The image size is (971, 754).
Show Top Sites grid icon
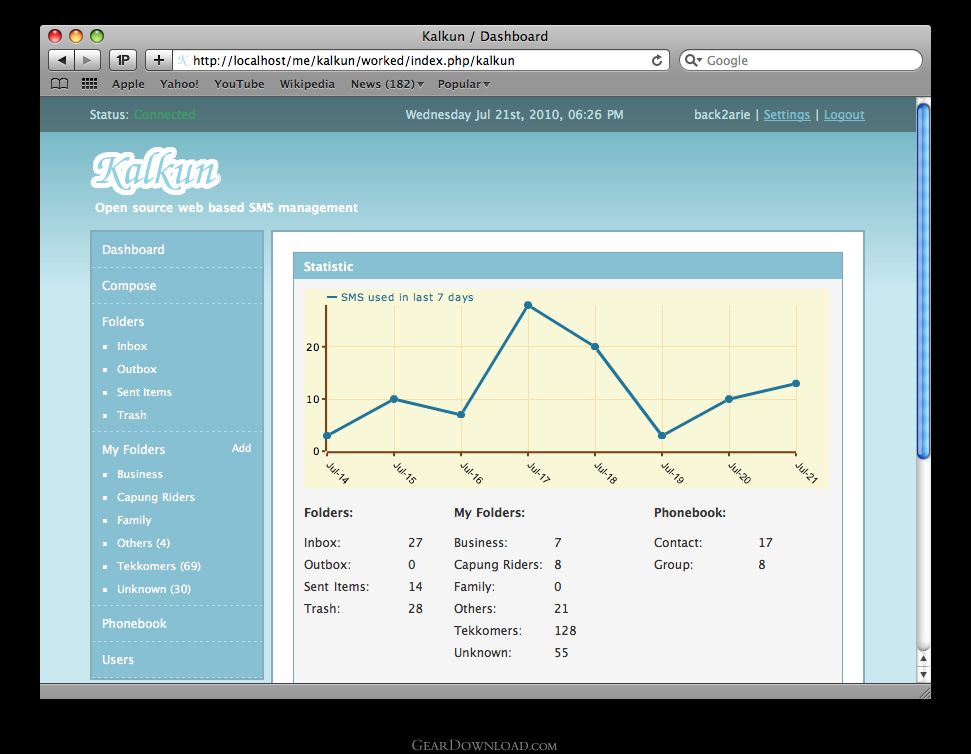click(90, 84)
